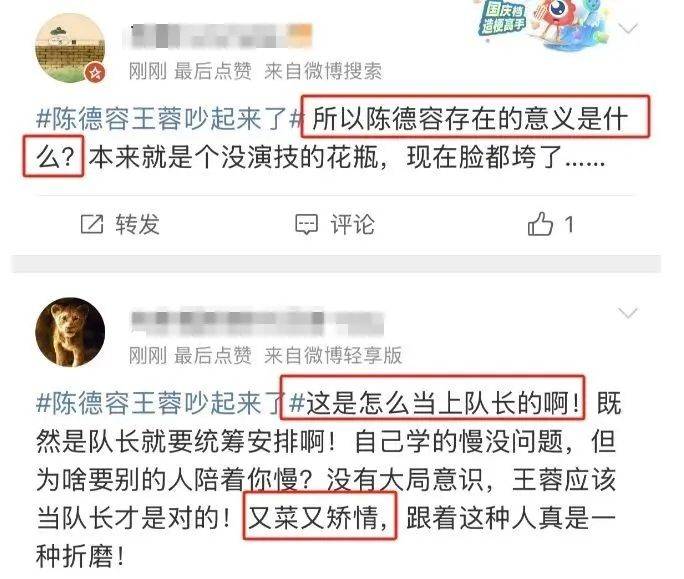Click 来自微博搜索 source text
This screenshot has height=579, width=684.
pyautogui.click(x=323, y=71)
